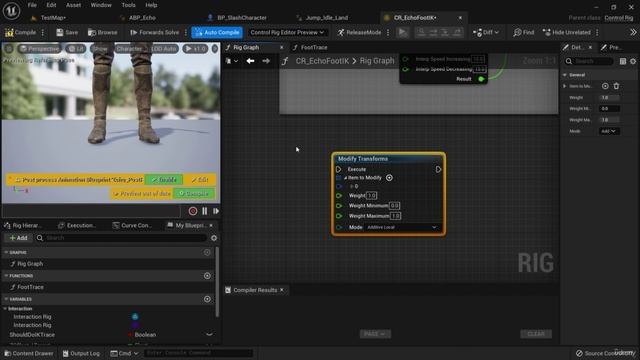The image size is (640, 360).
Task: Click Enable on post process warning
Action: click(x=164, y=180)
